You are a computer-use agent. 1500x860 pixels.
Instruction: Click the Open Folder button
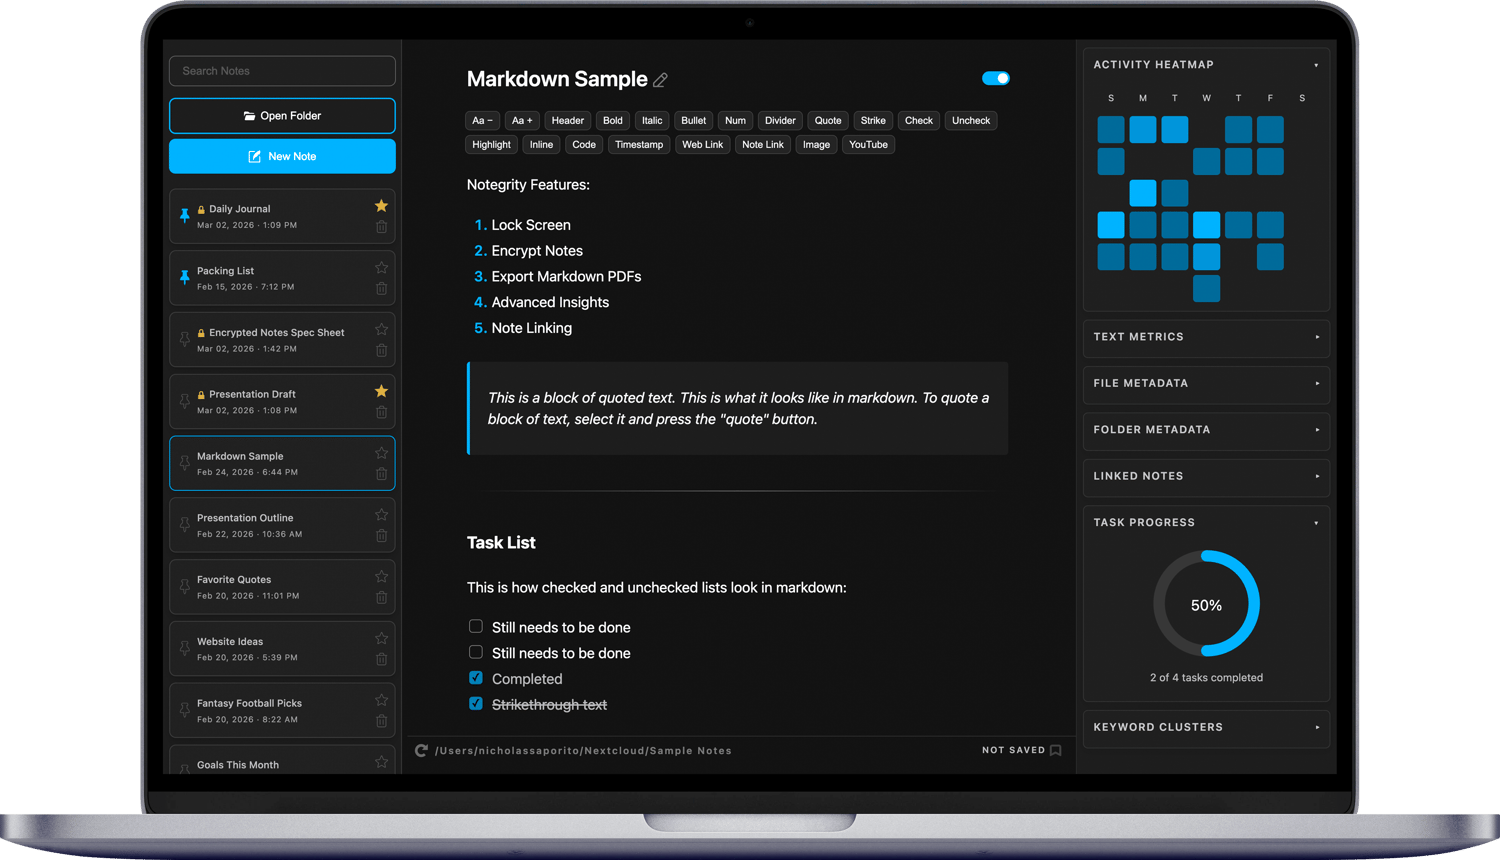[282, 116]
